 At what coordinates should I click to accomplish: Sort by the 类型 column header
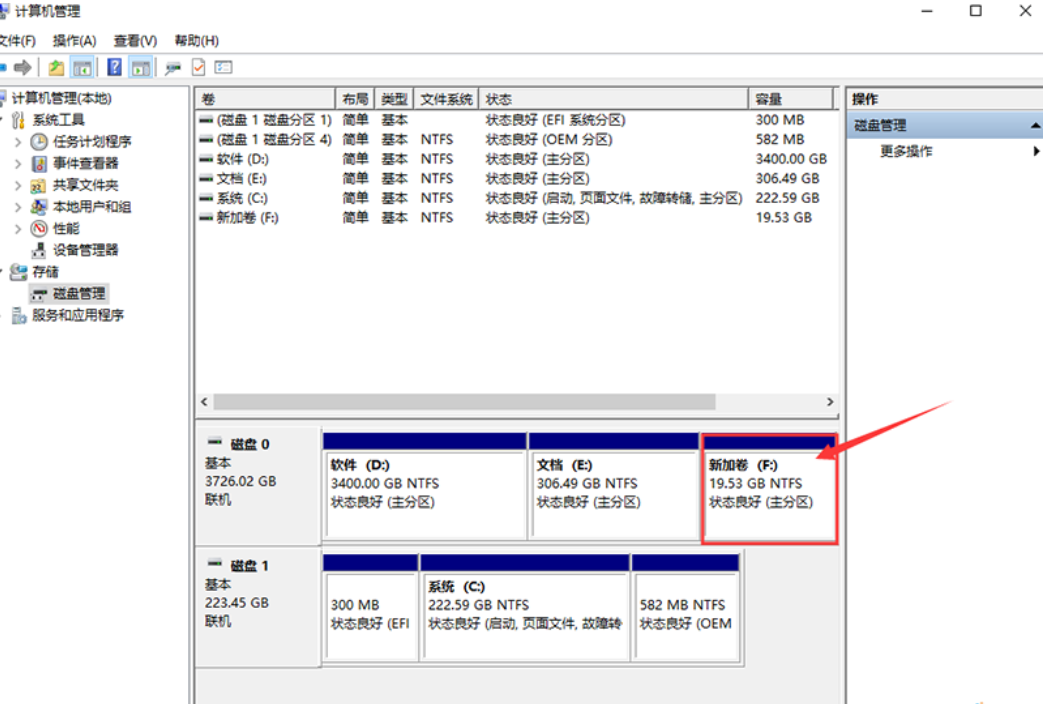point(394,99)
